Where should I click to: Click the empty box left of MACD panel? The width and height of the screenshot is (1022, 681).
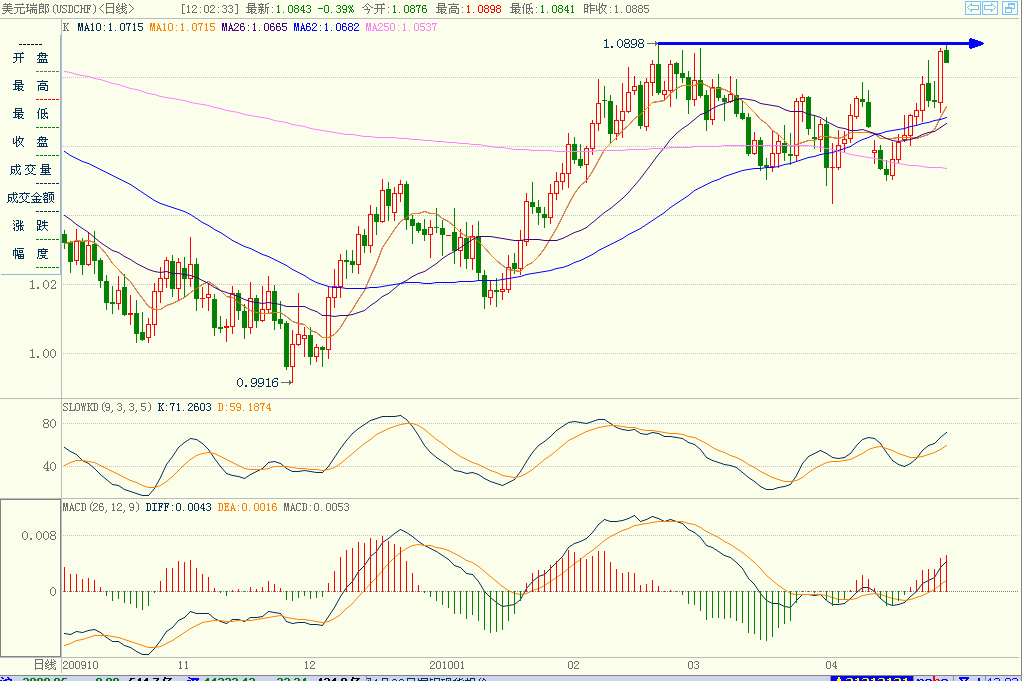tap(31, 578)
